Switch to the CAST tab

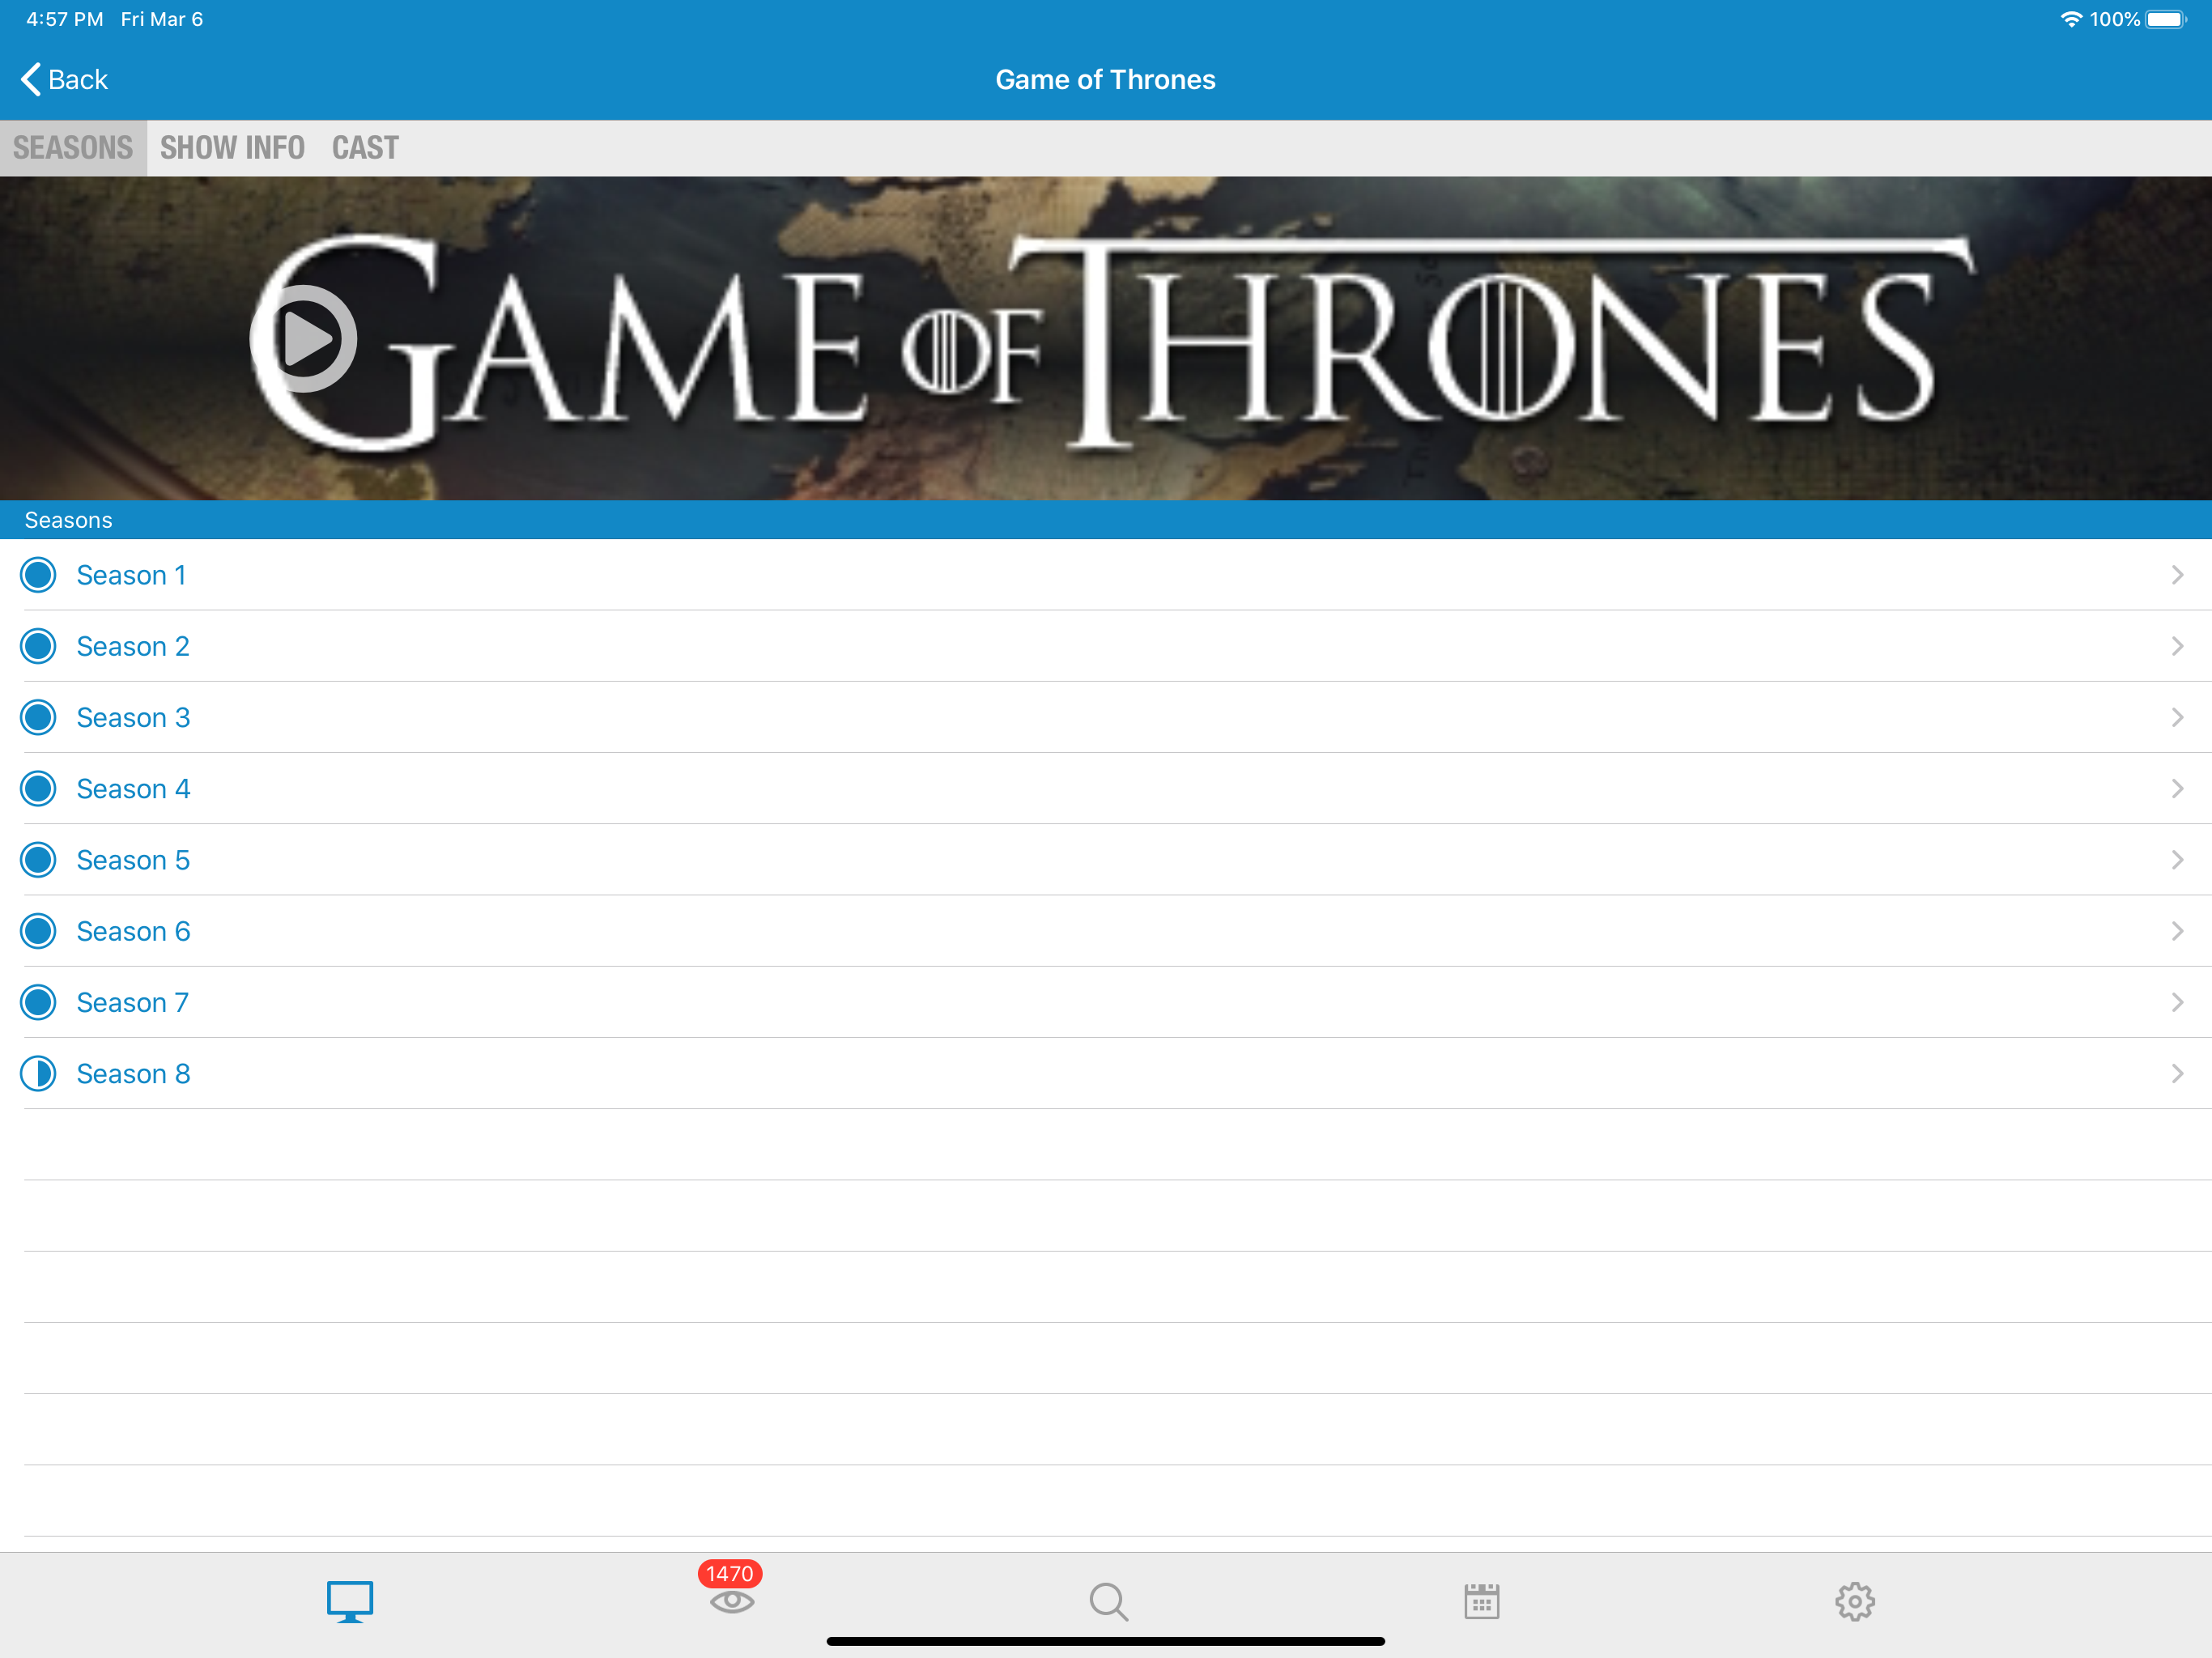[365, 148]
